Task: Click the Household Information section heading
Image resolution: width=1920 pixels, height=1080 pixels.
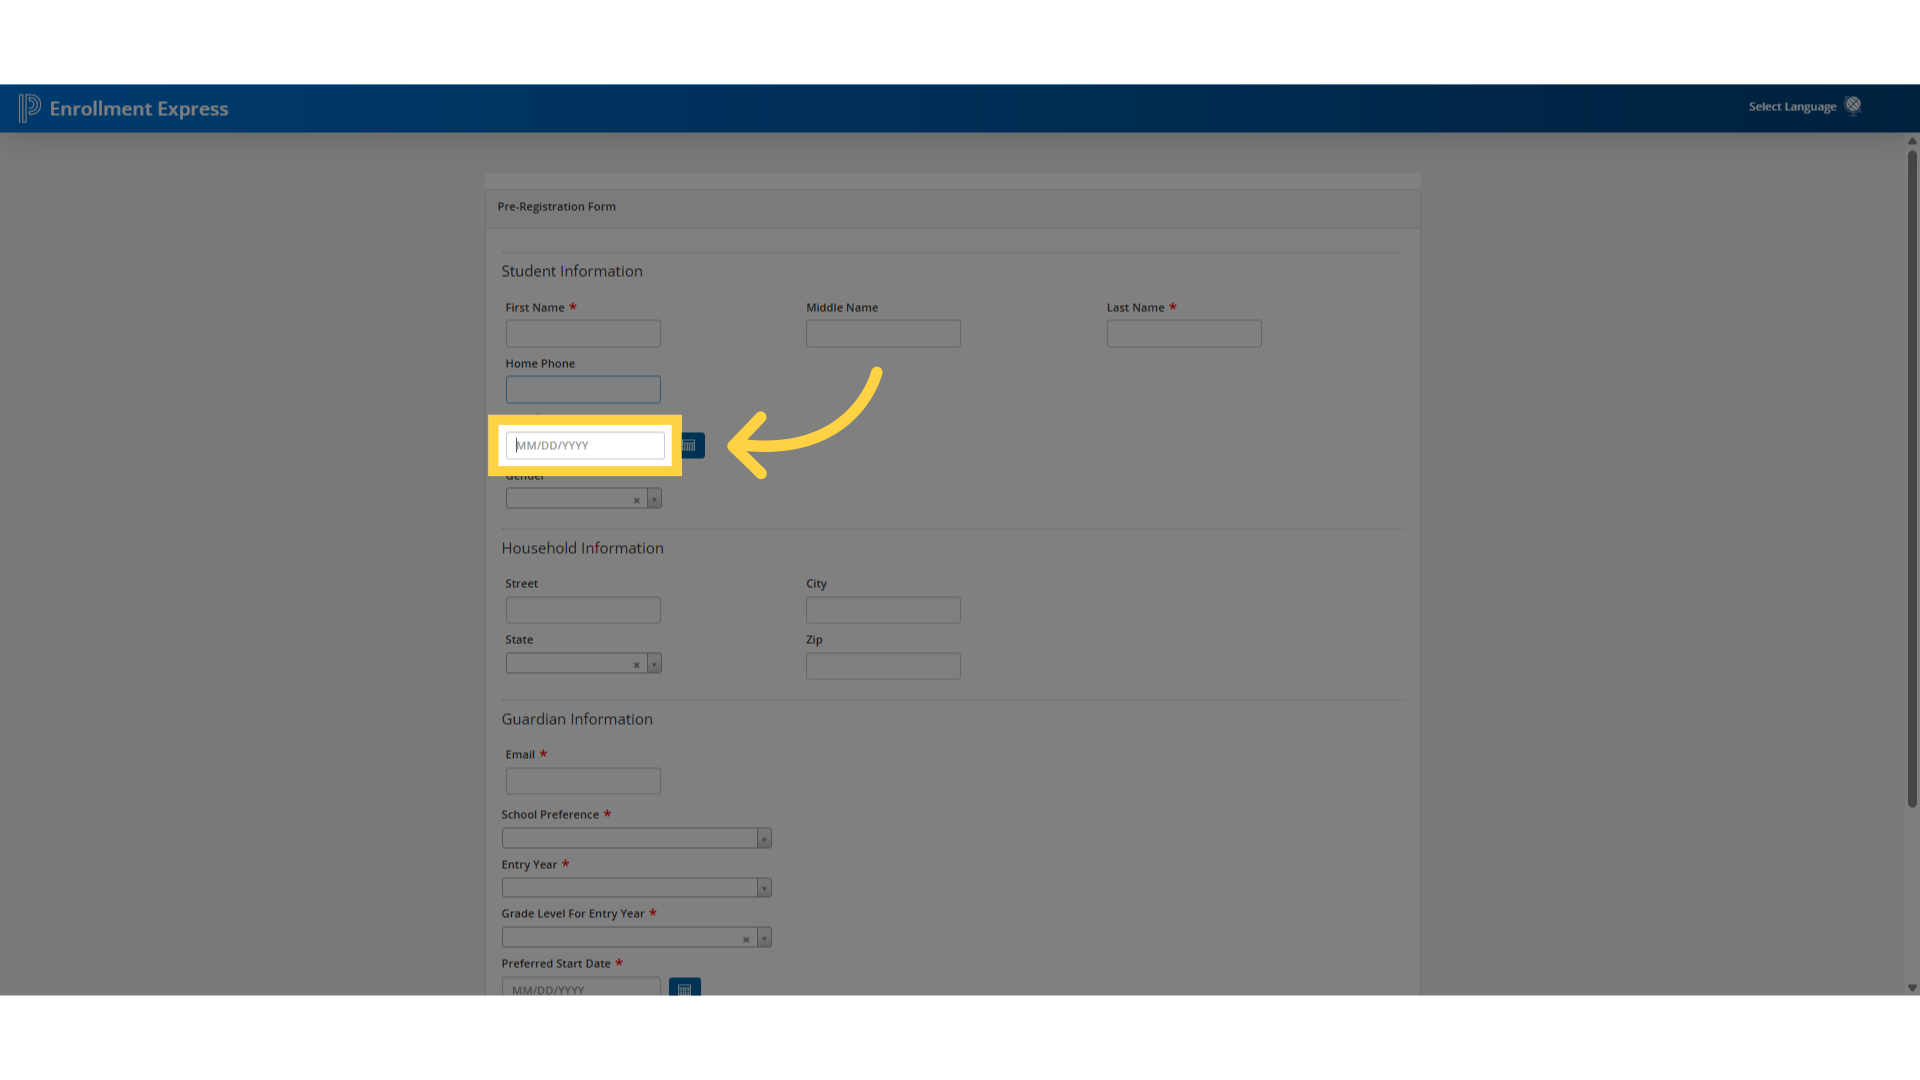Action: [x=582, y=548]
